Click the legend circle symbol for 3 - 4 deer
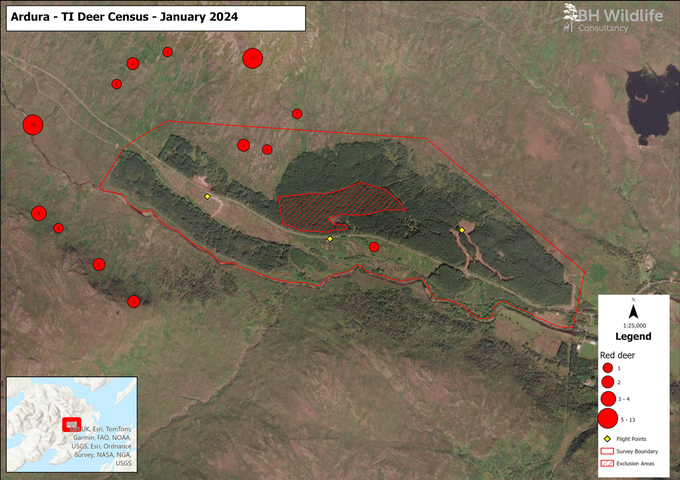 click(608, 398)
